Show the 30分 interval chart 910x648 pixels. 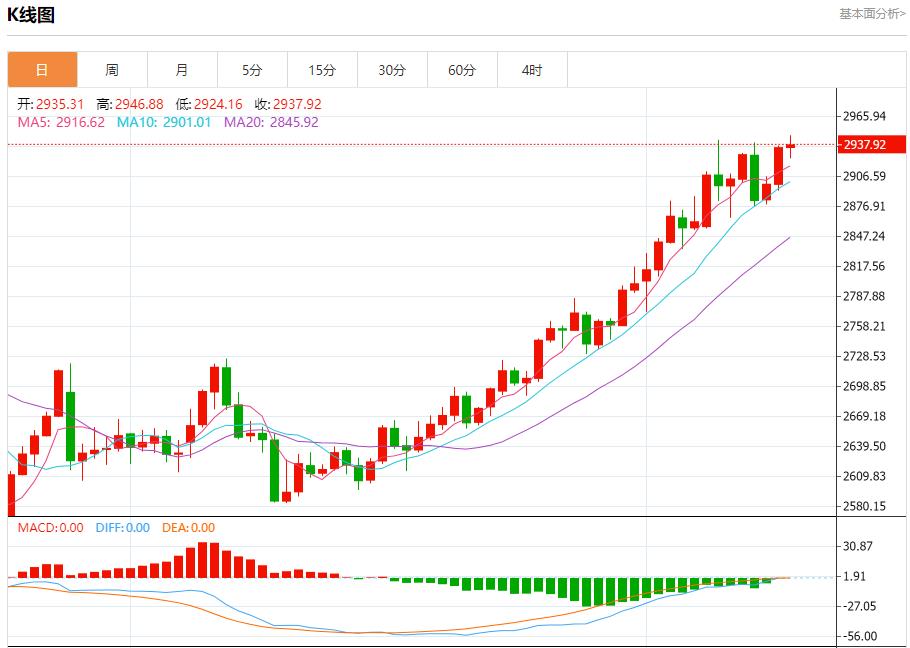[x=392, y=70]
